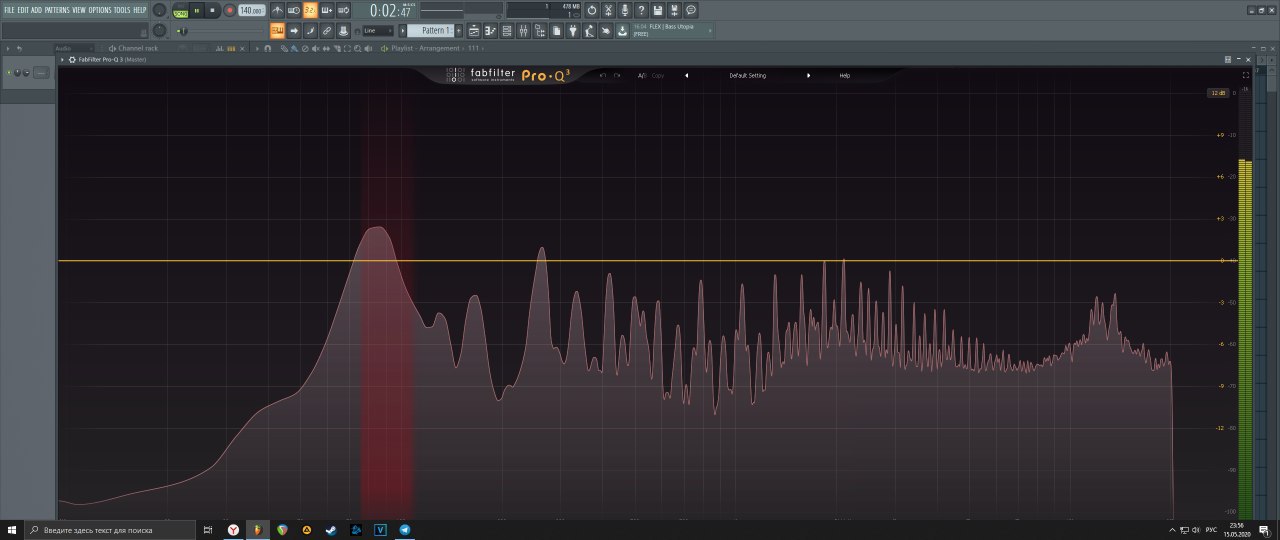Click the song time display 0:02:47

(x=391, y=10)
